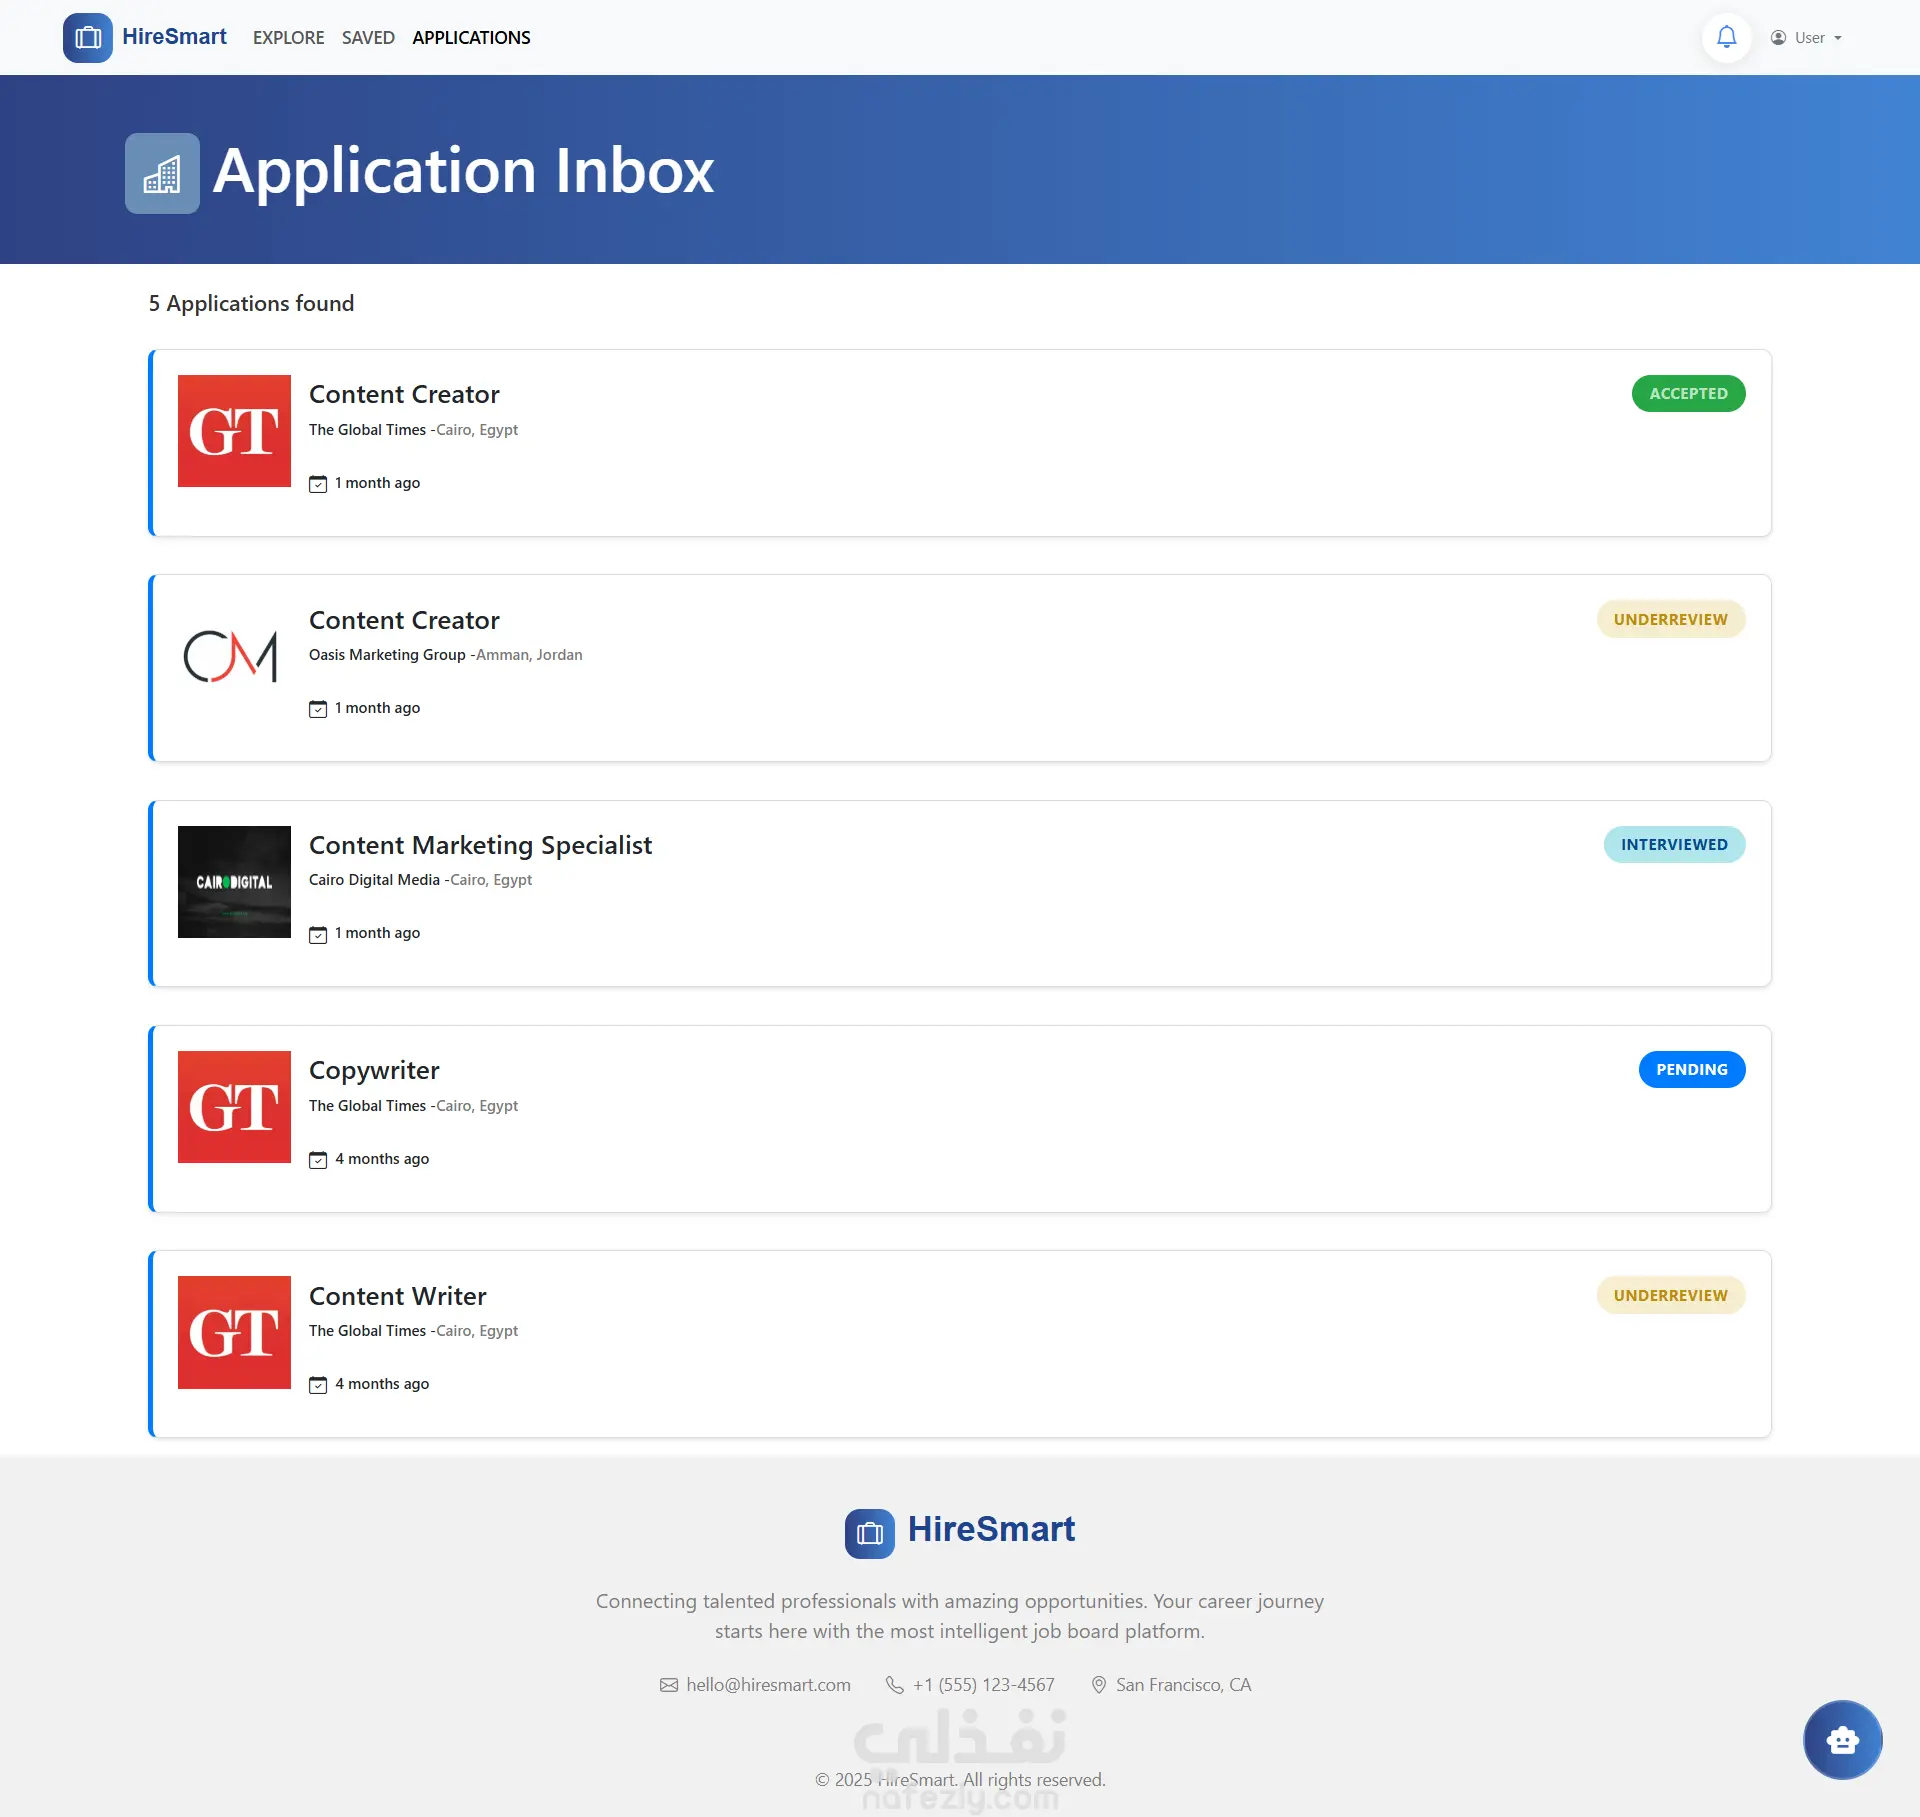Click the notification bell icon
Image resolution: width=1920 pixels, height=1817 pixels.
[x=1726, y=38]
